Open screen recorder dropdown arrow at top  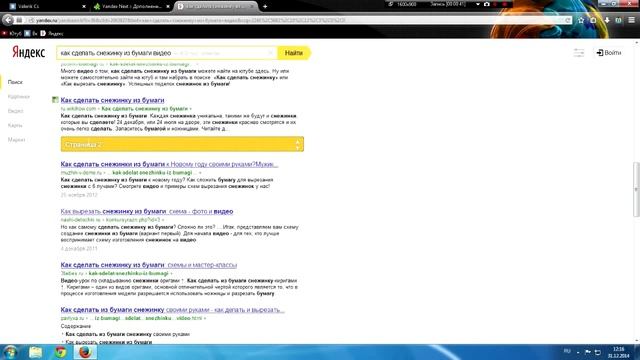click(478, 4)
